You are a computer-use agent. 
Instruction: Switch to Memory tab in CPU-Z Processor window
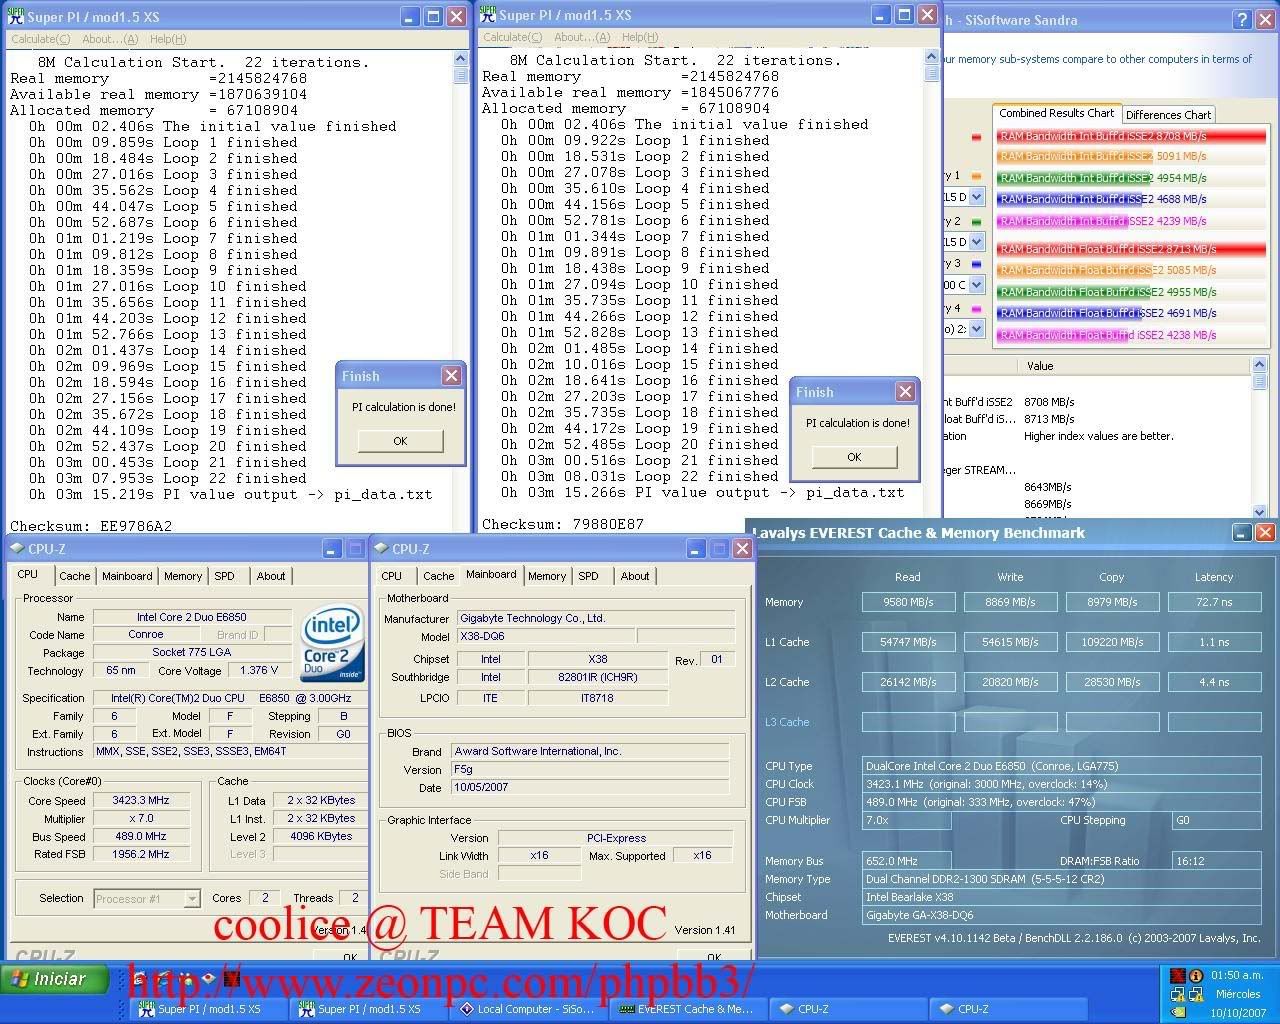[x=183, y=576]
